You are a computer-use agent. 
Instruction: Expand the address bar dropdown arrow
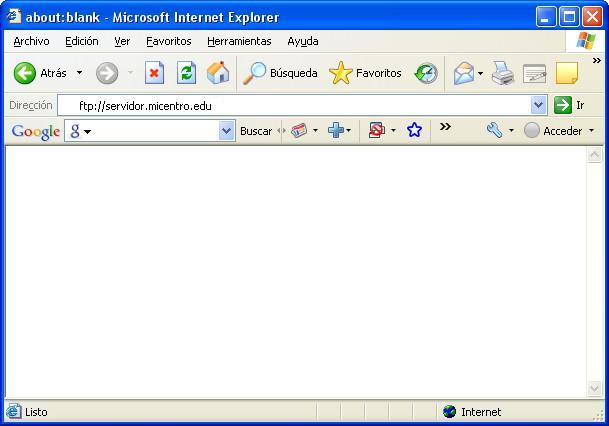click(x=539, y=105)
